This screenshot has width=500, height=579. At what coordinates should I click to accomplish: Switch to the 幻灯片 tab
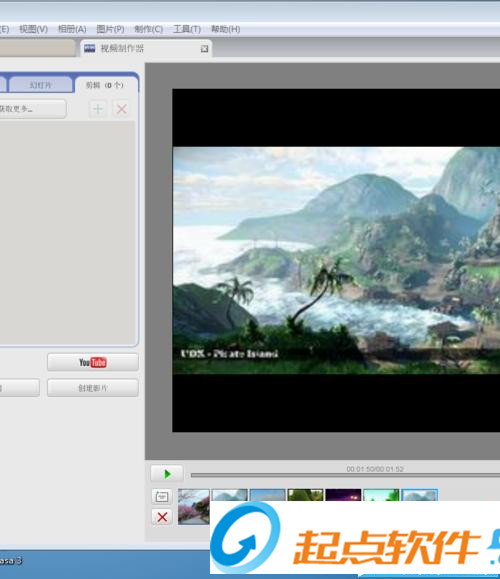coord(41,85)
